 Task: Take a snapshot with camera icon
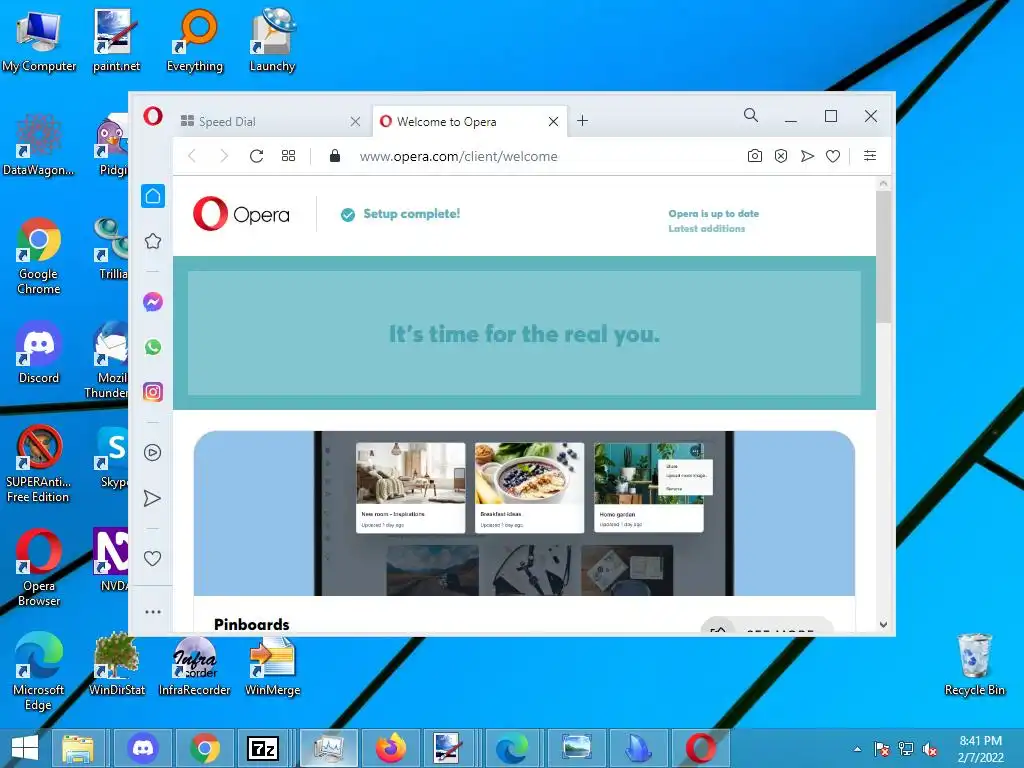(755, 156)
